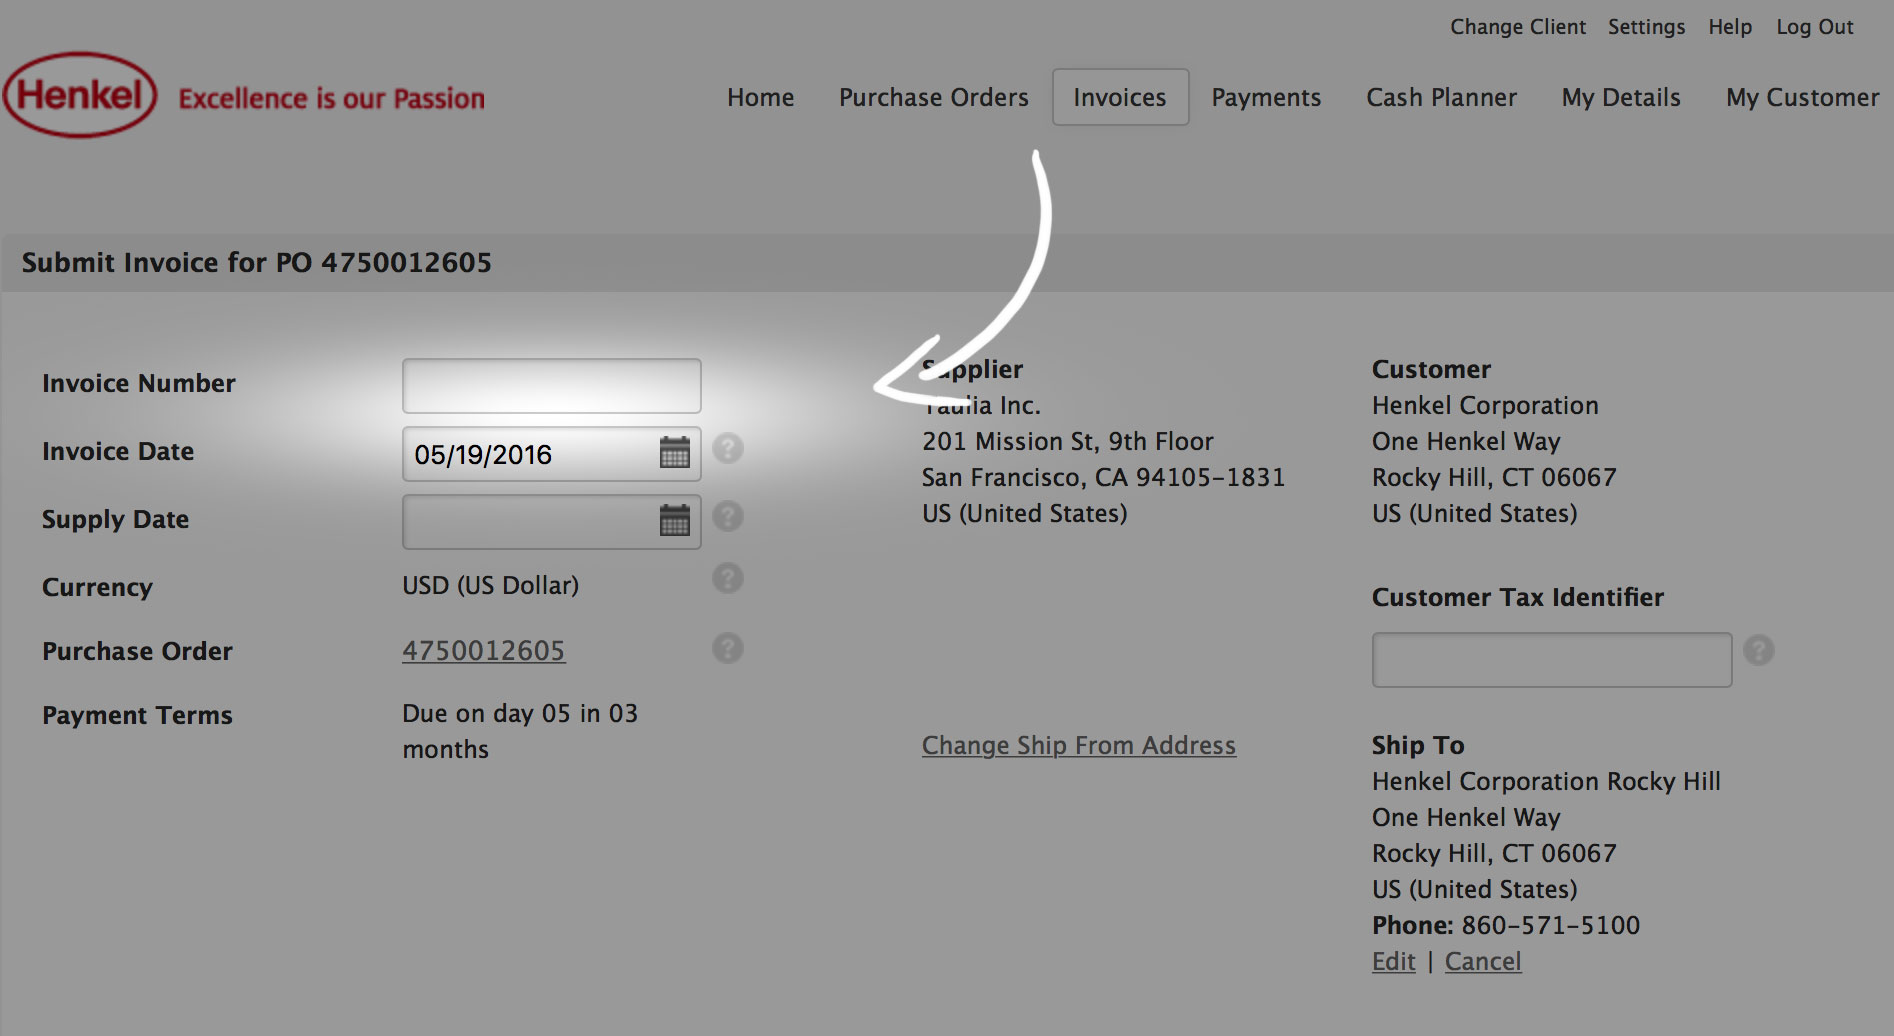Select the 'Due on day 05 in 03 months' text

pyautogui.click(x=520, y=731)
